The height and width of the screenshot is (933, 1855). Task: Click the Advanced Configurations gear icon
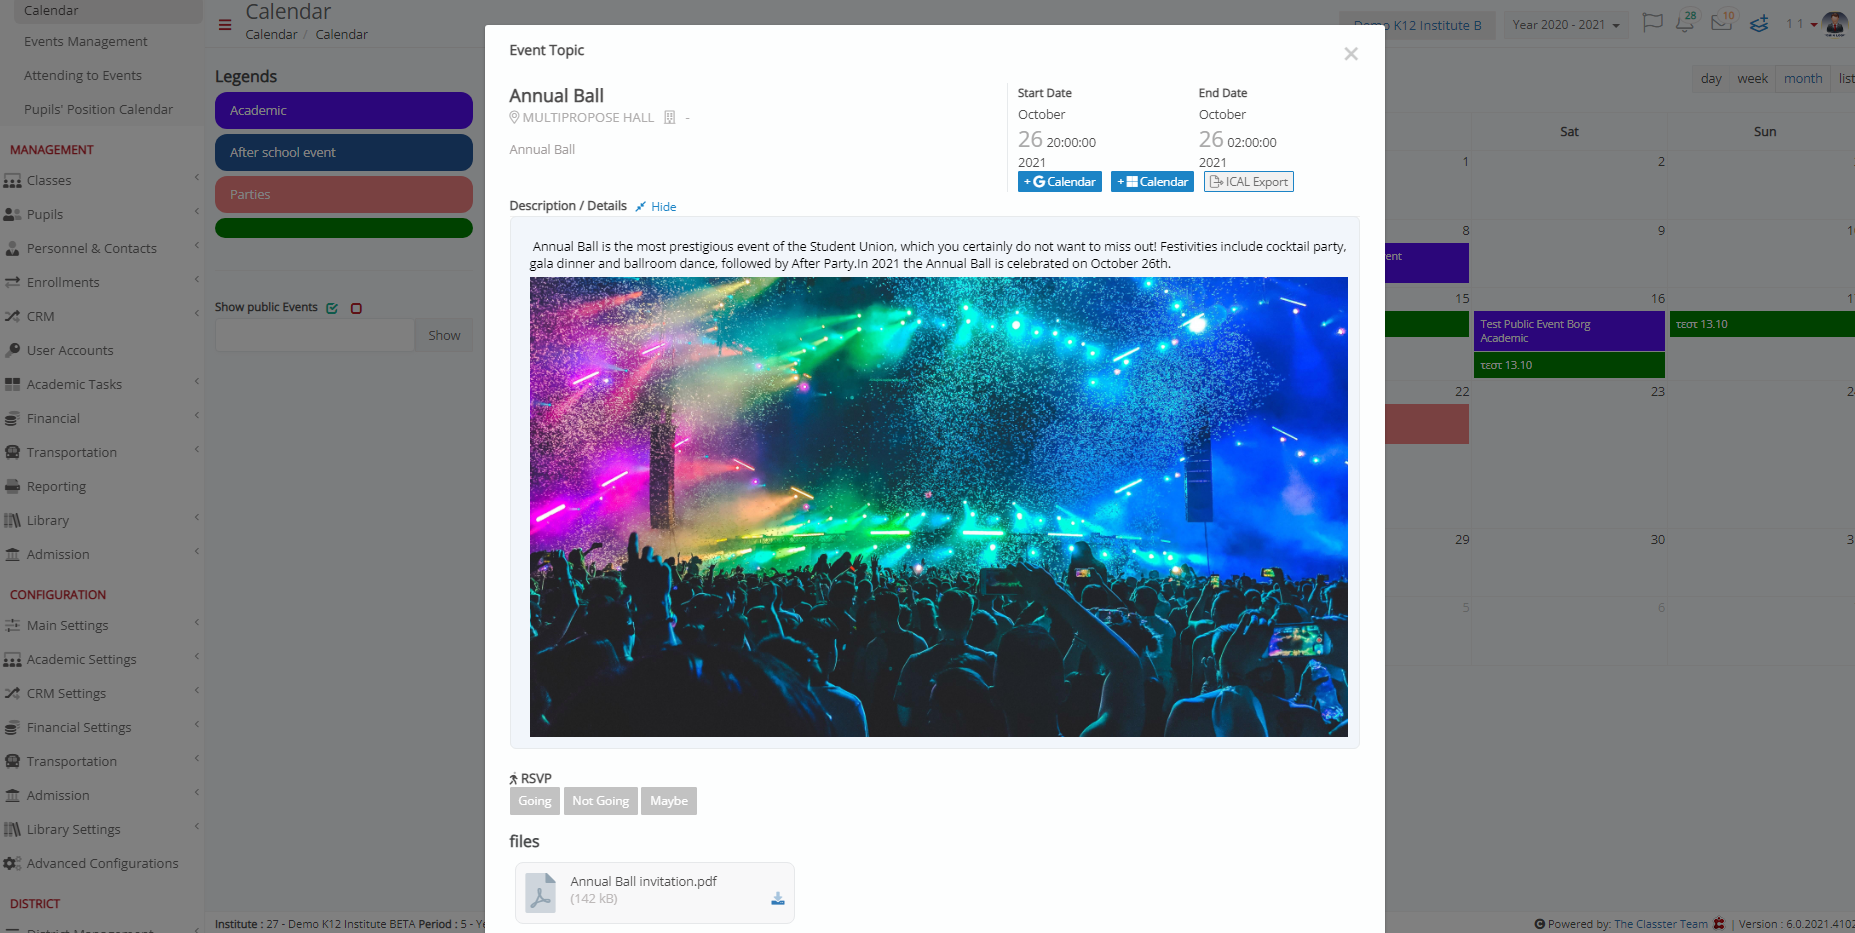click(13, 864)
